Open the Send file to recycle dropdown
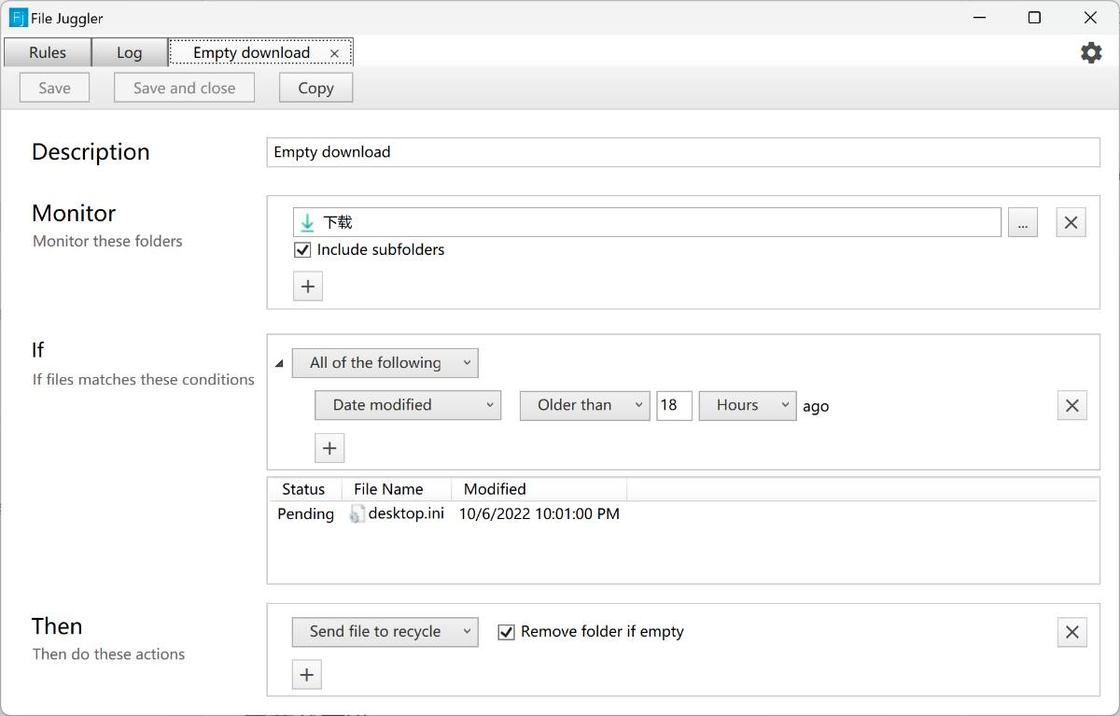This screenshot has height=716, width=1120. (385, 632)
